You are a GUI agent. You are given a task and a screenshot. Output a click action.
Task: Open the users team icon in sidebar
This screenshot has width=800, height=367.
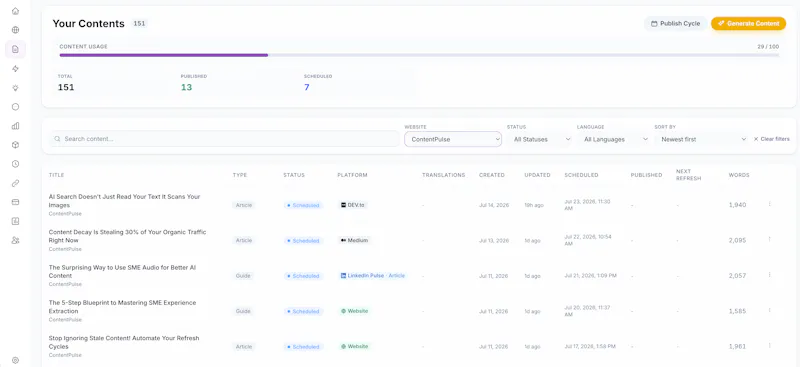tap(15, 240)
